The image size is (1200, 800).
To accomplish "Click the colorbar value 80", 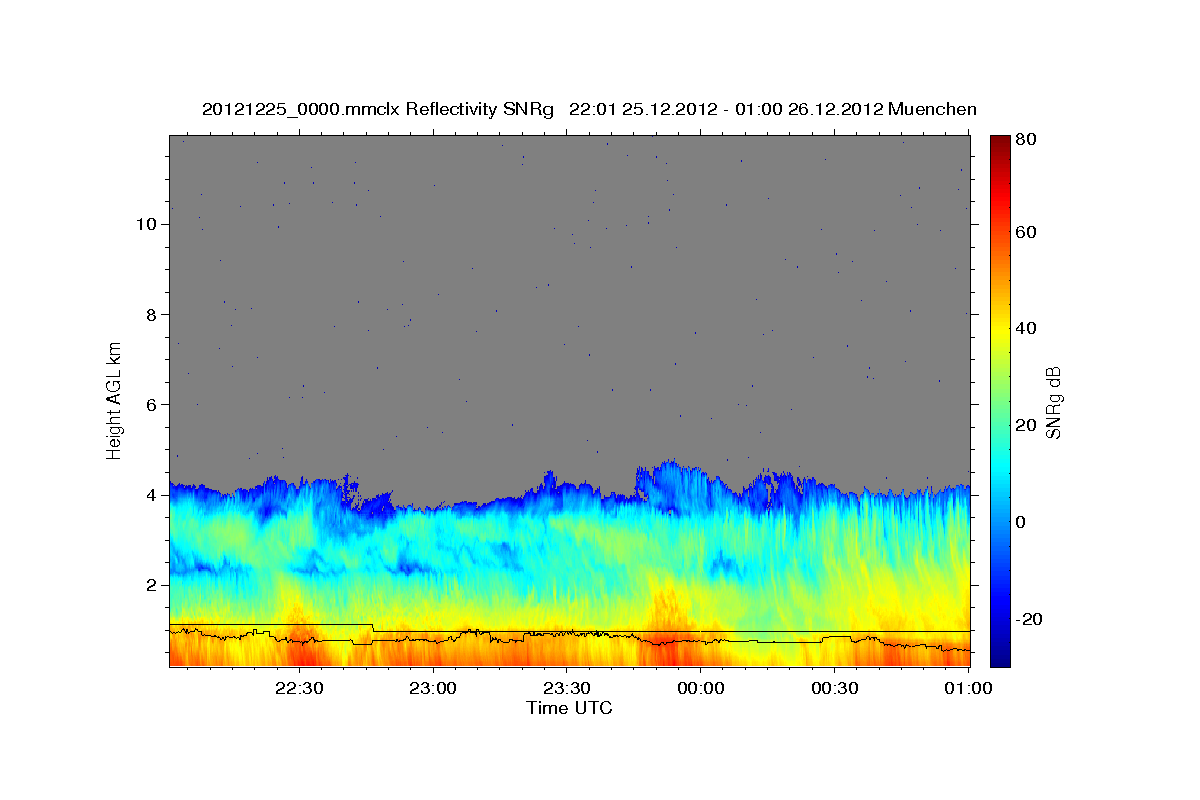I will pos(1027,140).
